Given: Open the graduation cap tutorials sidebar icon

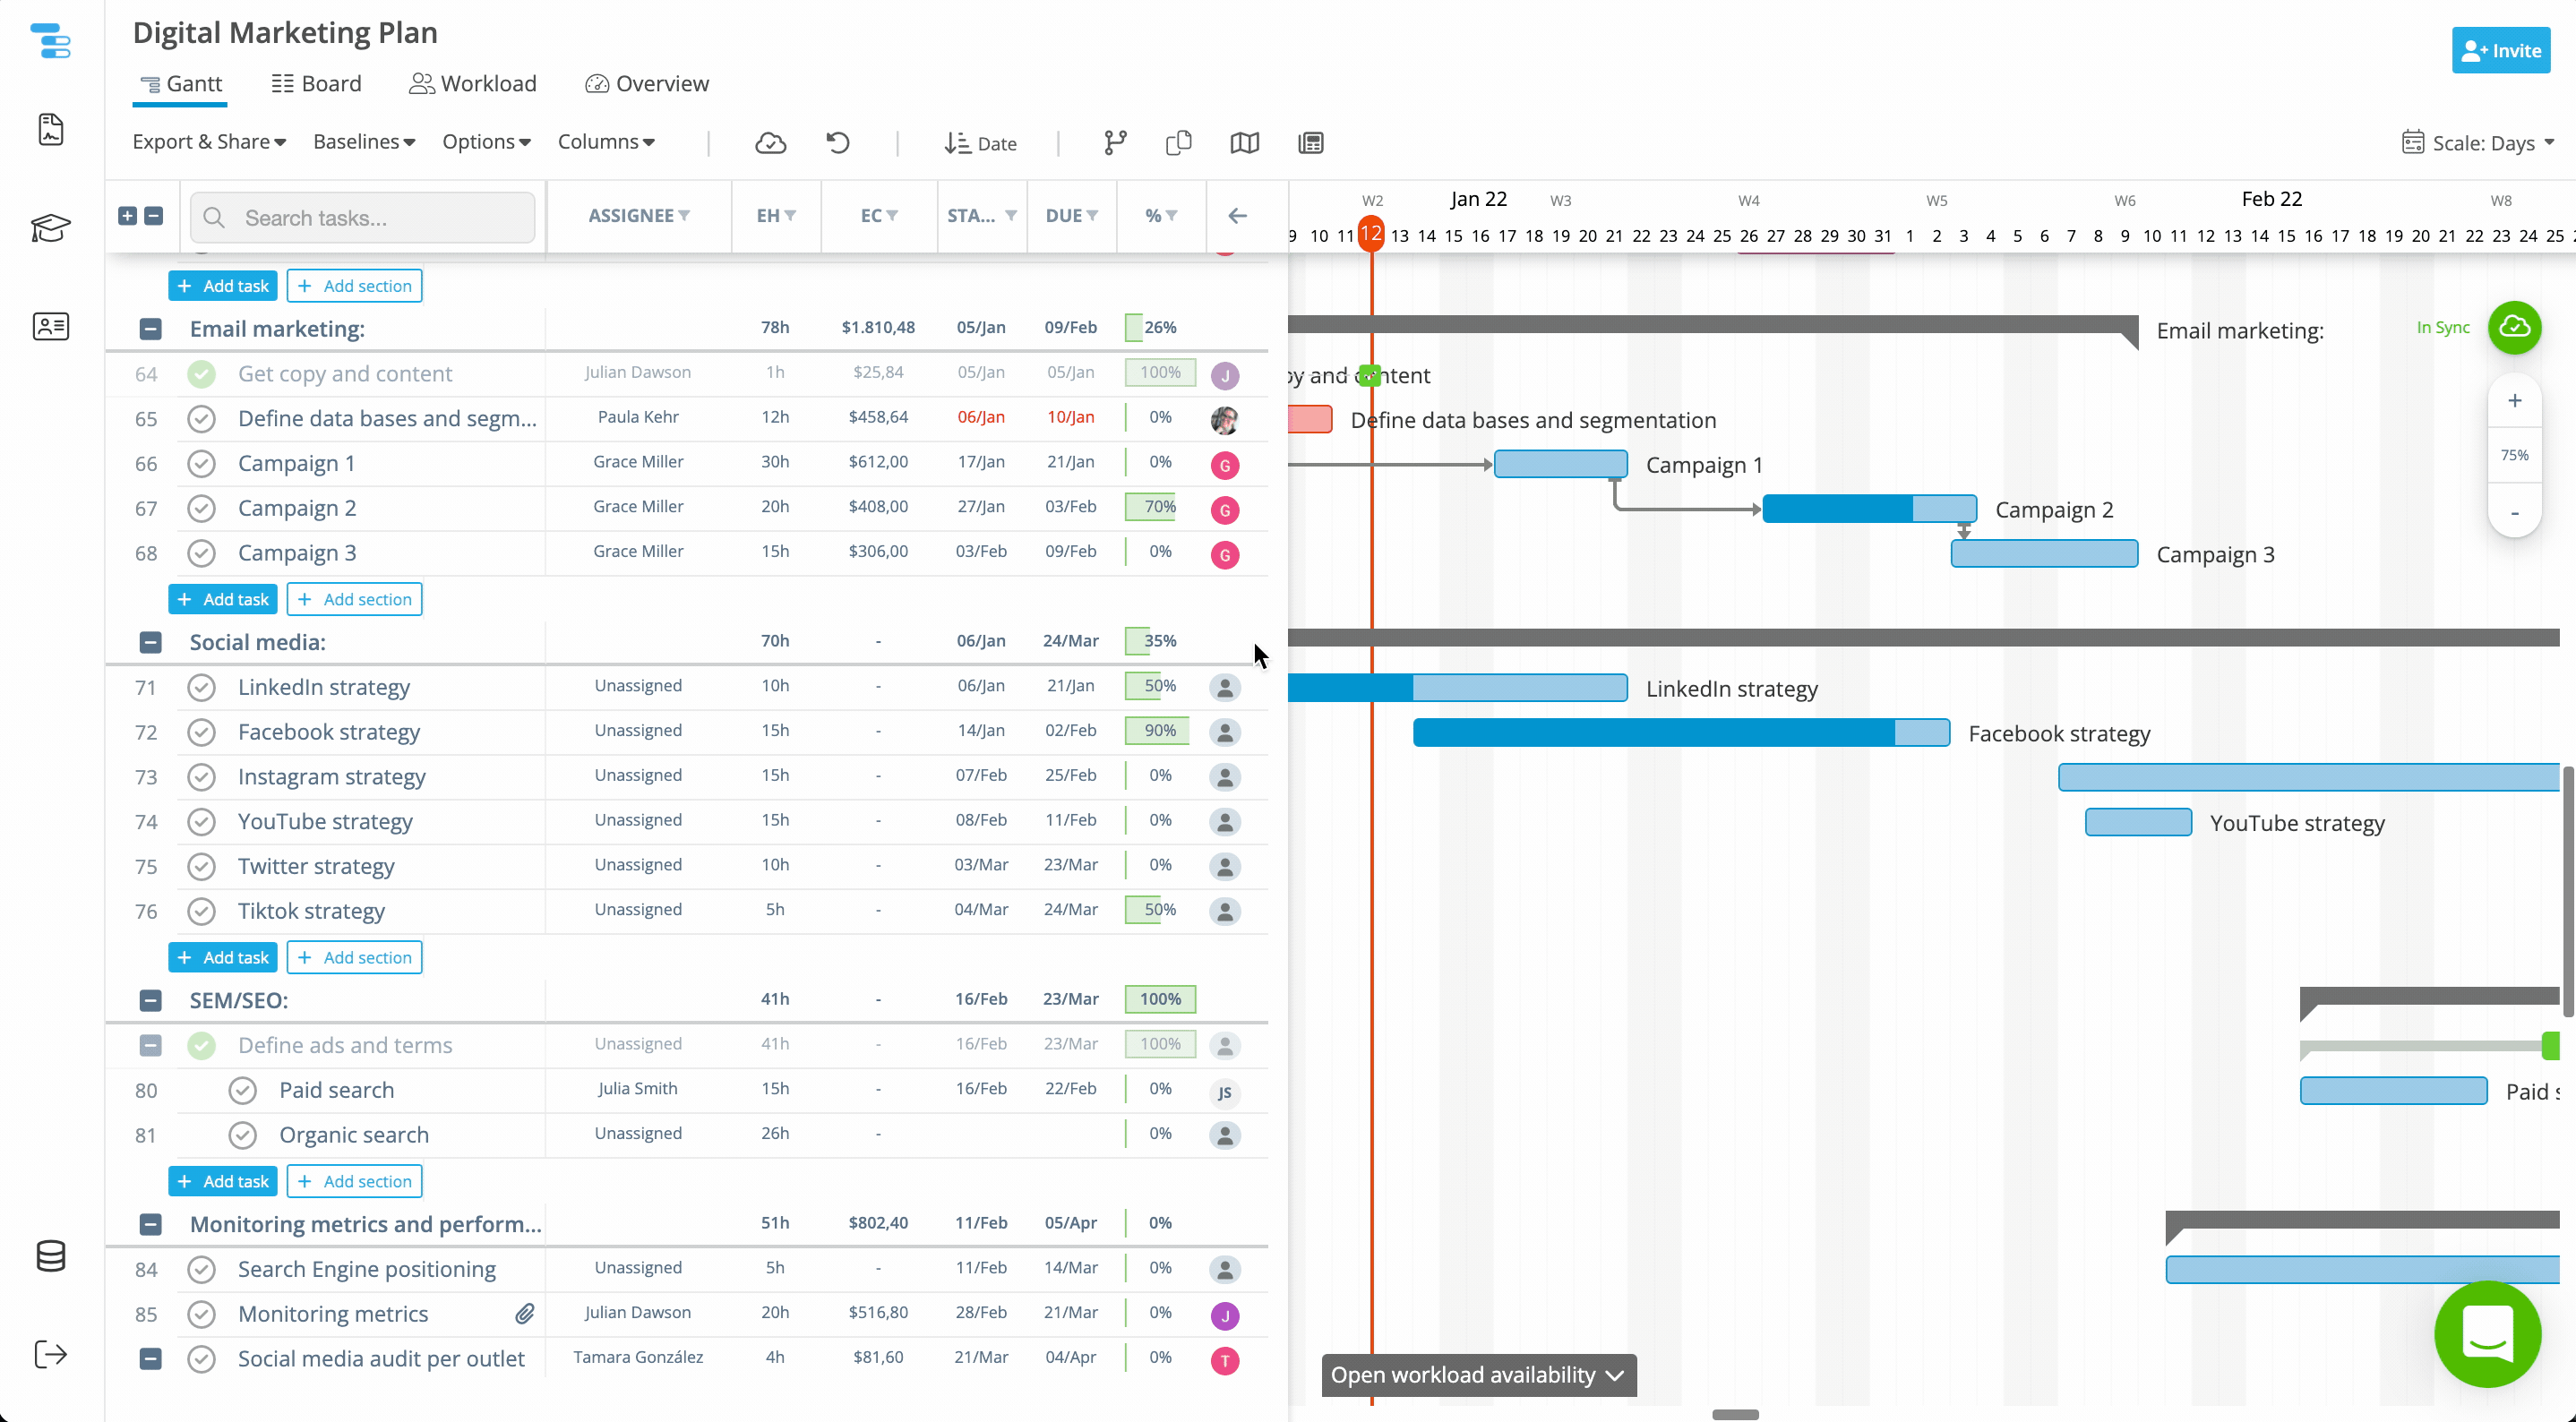Looking at the screenshot, I should coord(50,228).
